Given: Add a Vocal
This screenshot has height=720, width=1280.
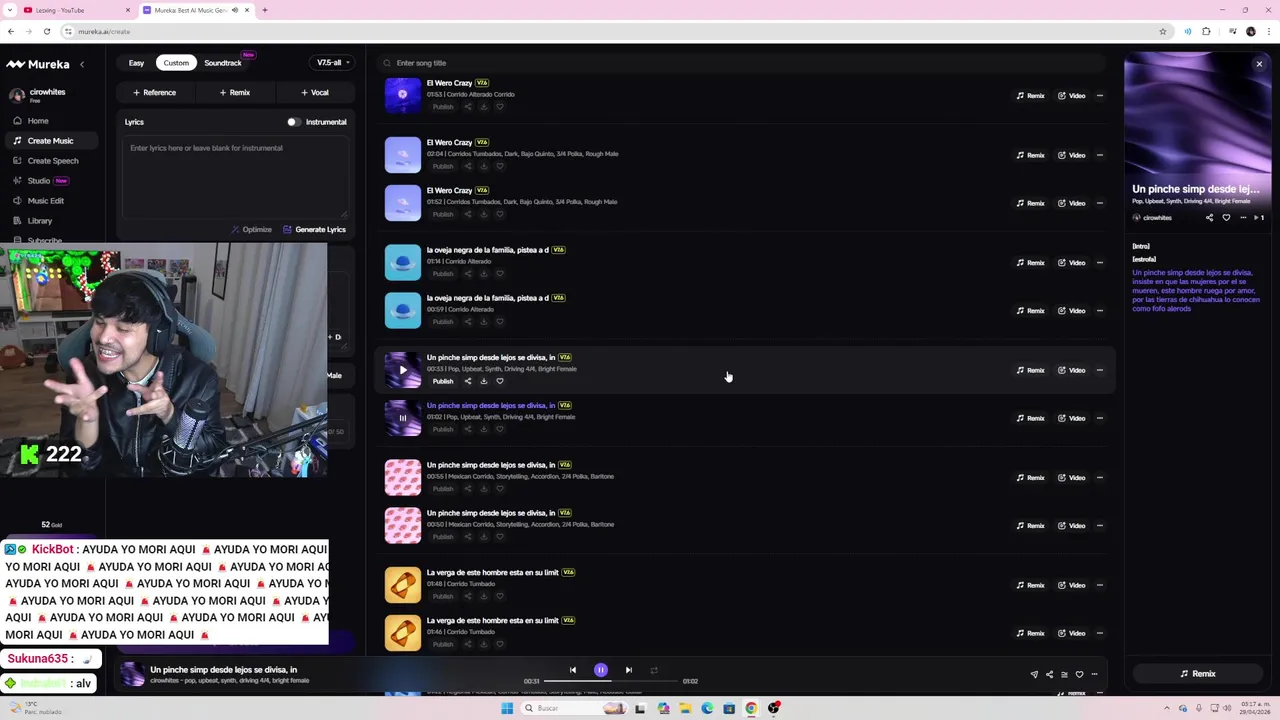Looking at the screenshot, I should tap(315, 93).
